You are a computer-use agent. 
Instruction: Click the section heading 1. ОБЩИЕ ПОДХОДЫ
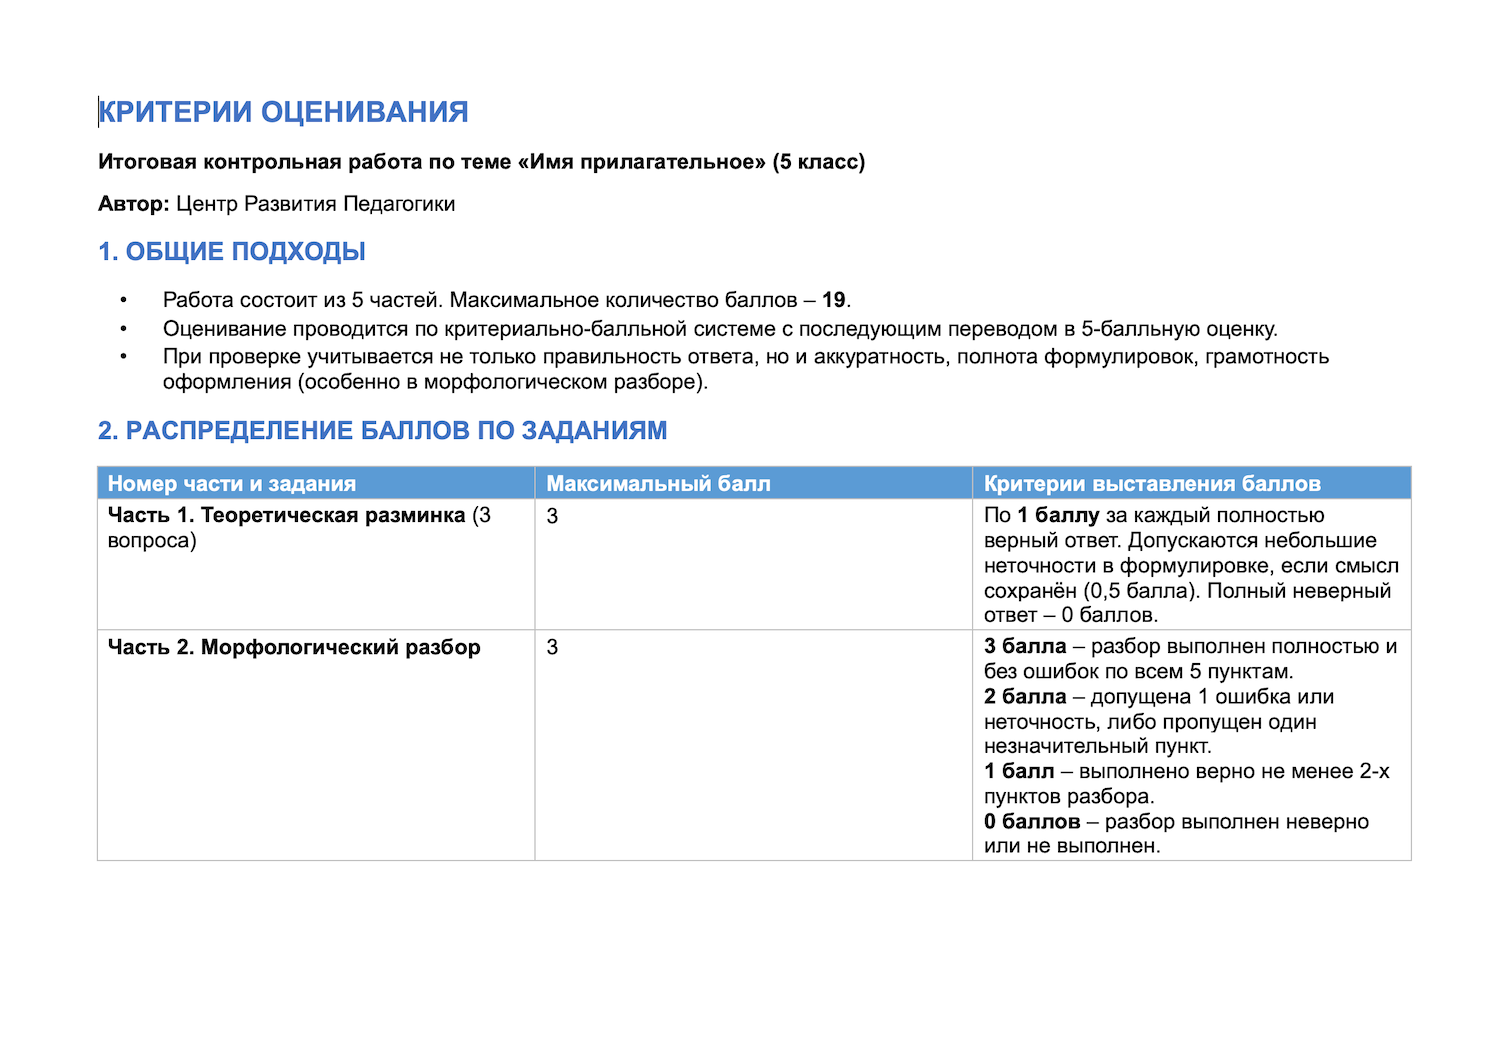pos(232,252)
